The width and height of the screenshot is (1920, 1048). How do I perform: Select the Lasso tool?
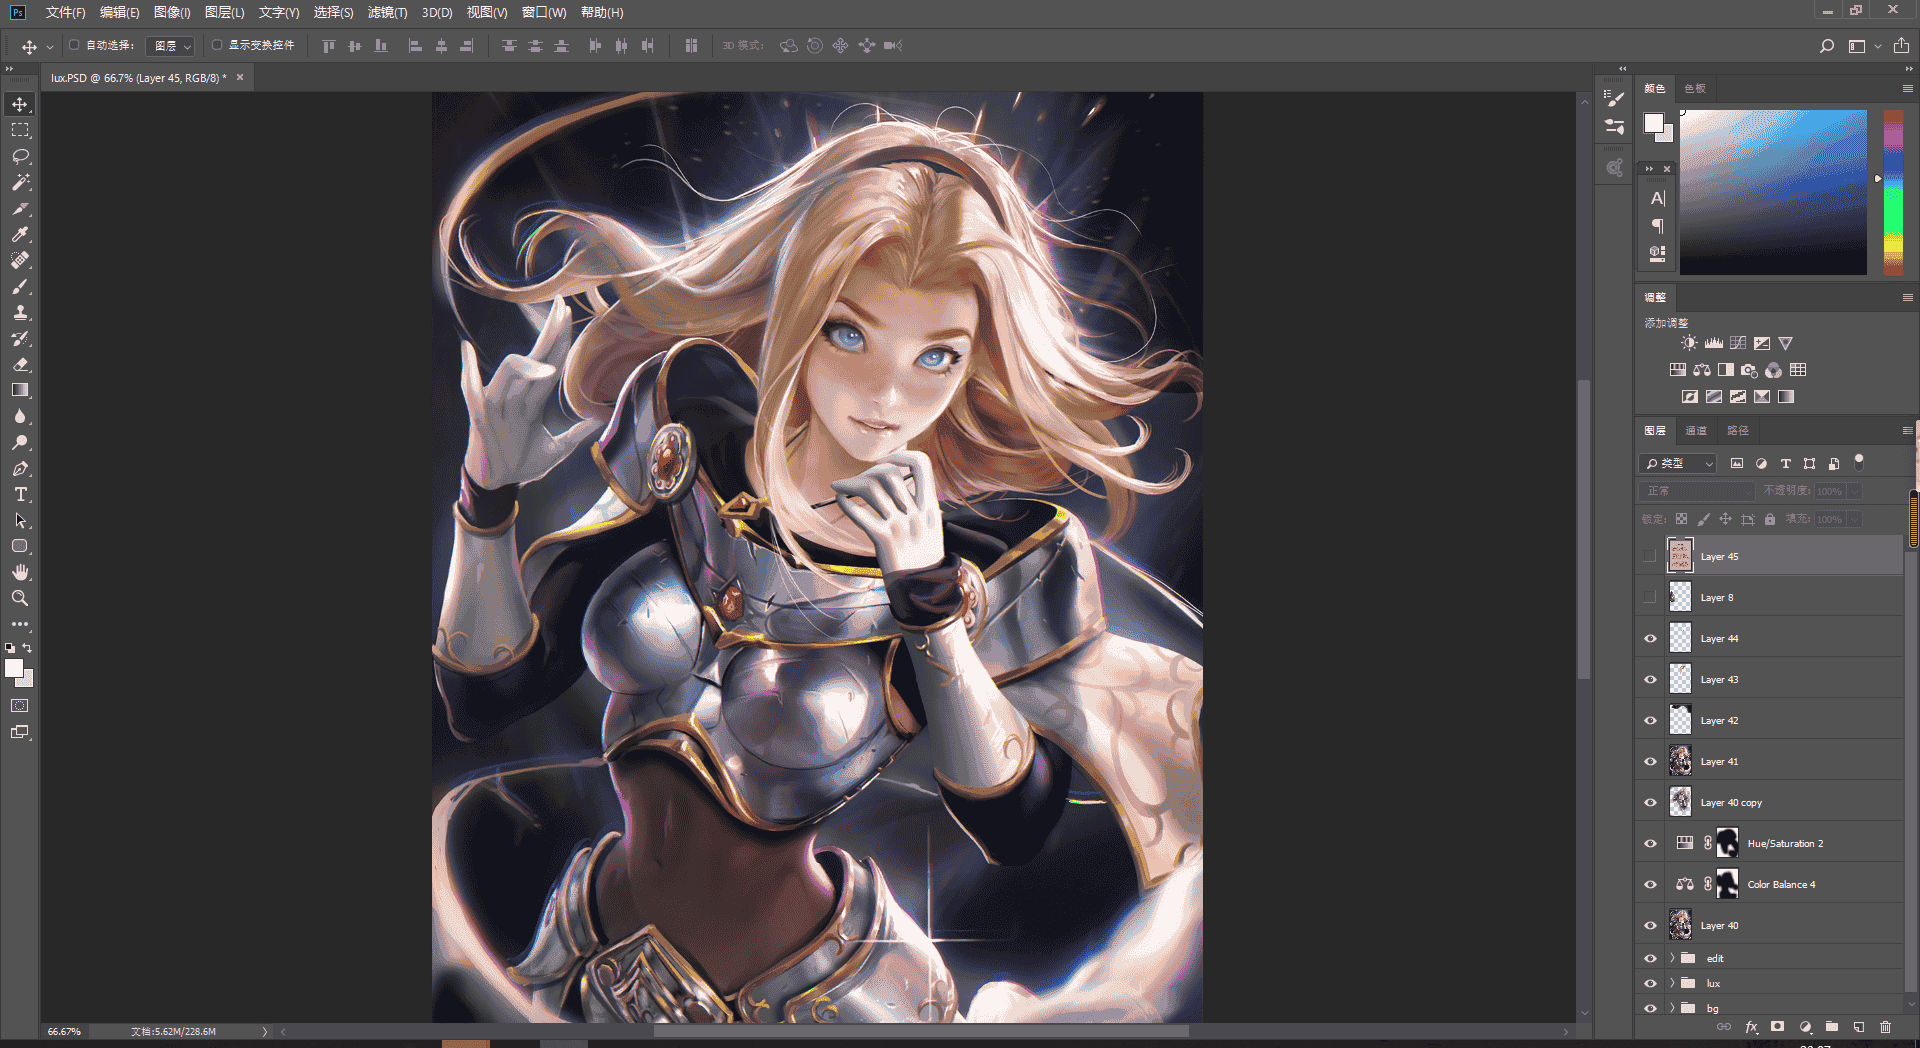click(20, 156)
